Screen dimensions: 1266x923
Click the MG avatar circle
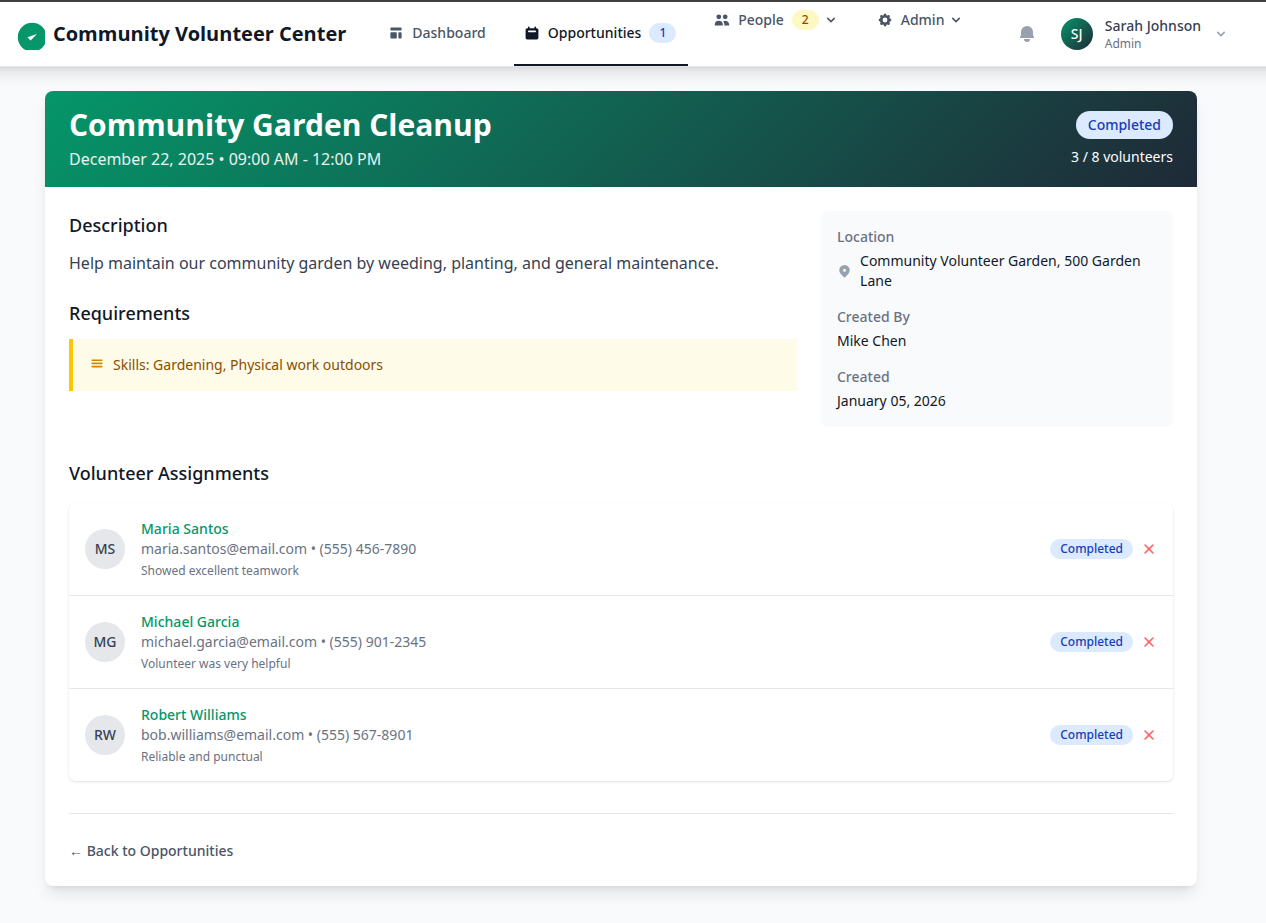[105, 642]
